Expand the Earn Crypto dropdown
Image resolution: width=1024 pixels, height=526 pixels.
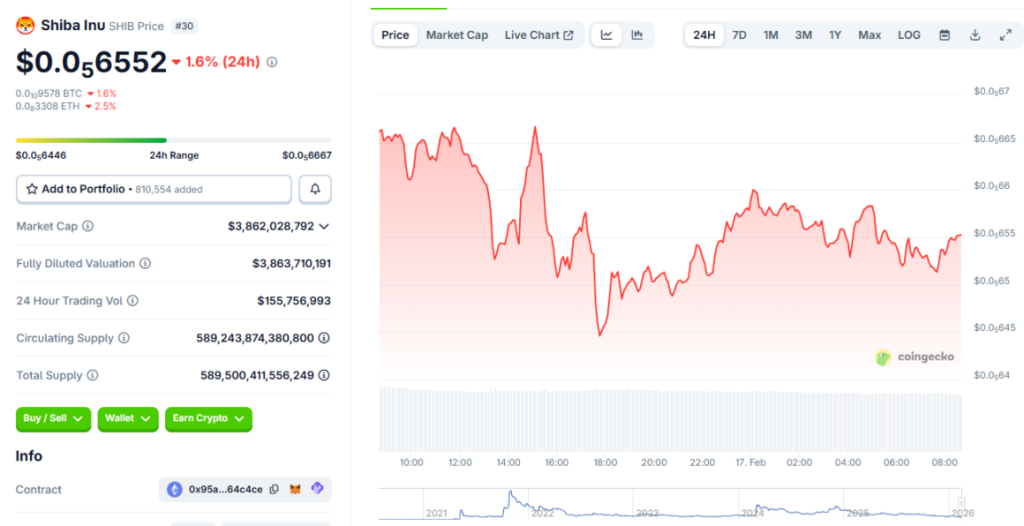(x=208, y=419)
